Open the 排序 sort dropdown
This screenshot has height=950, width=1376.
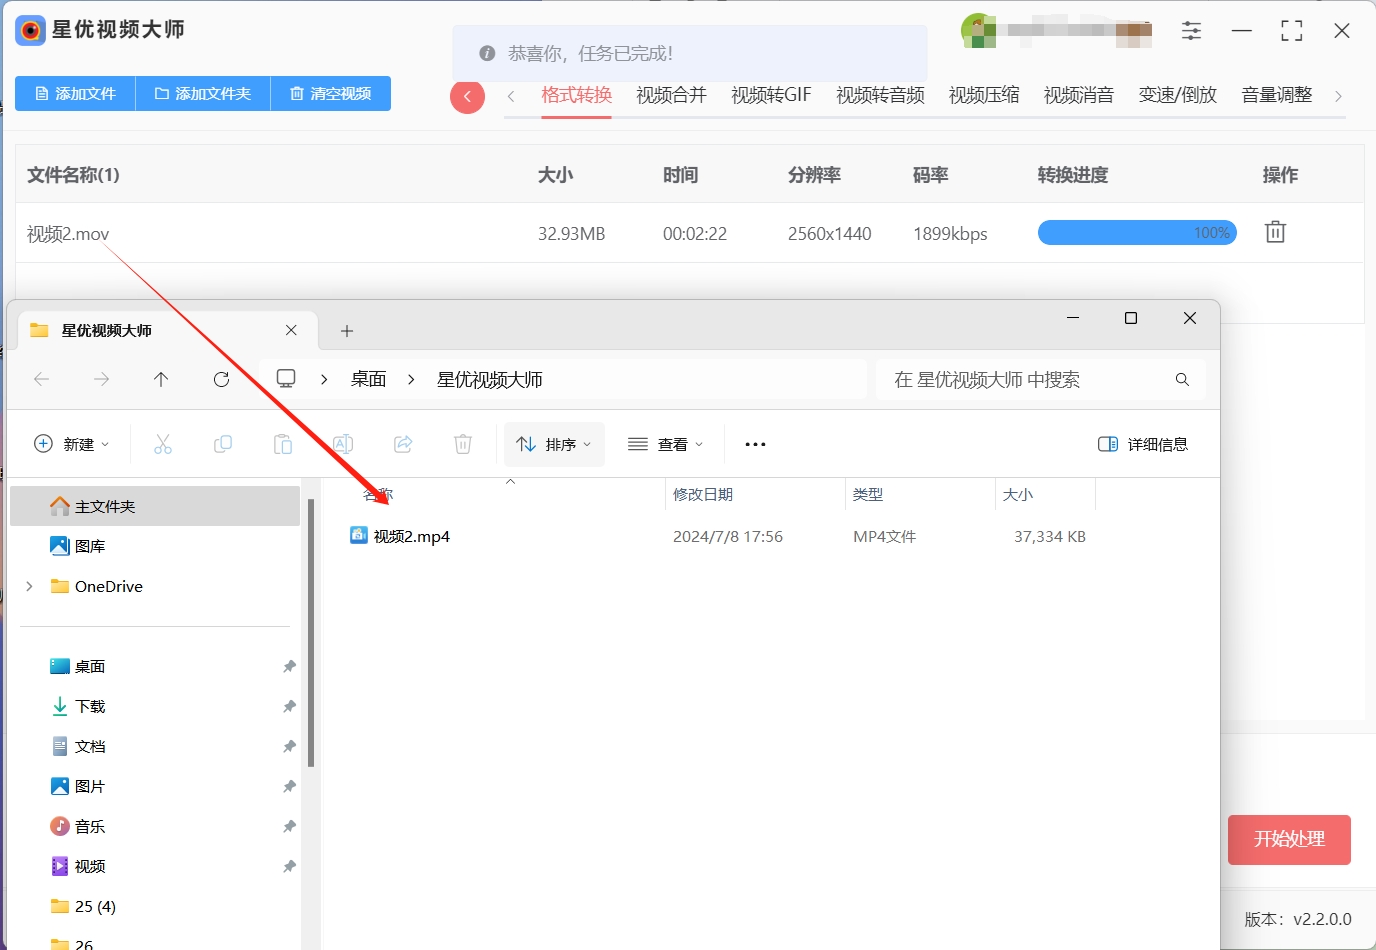[554, 444]
